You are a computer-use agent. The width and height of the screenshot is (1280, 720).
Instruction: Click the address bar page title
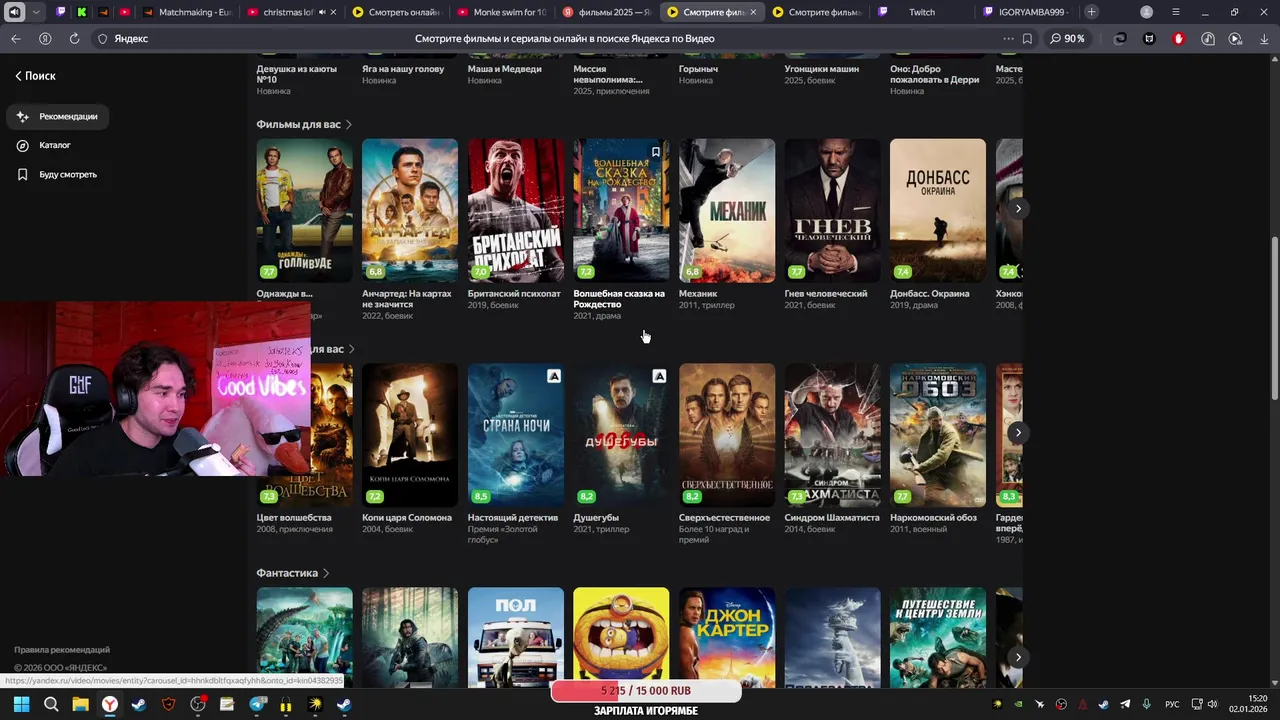point(564,38)
